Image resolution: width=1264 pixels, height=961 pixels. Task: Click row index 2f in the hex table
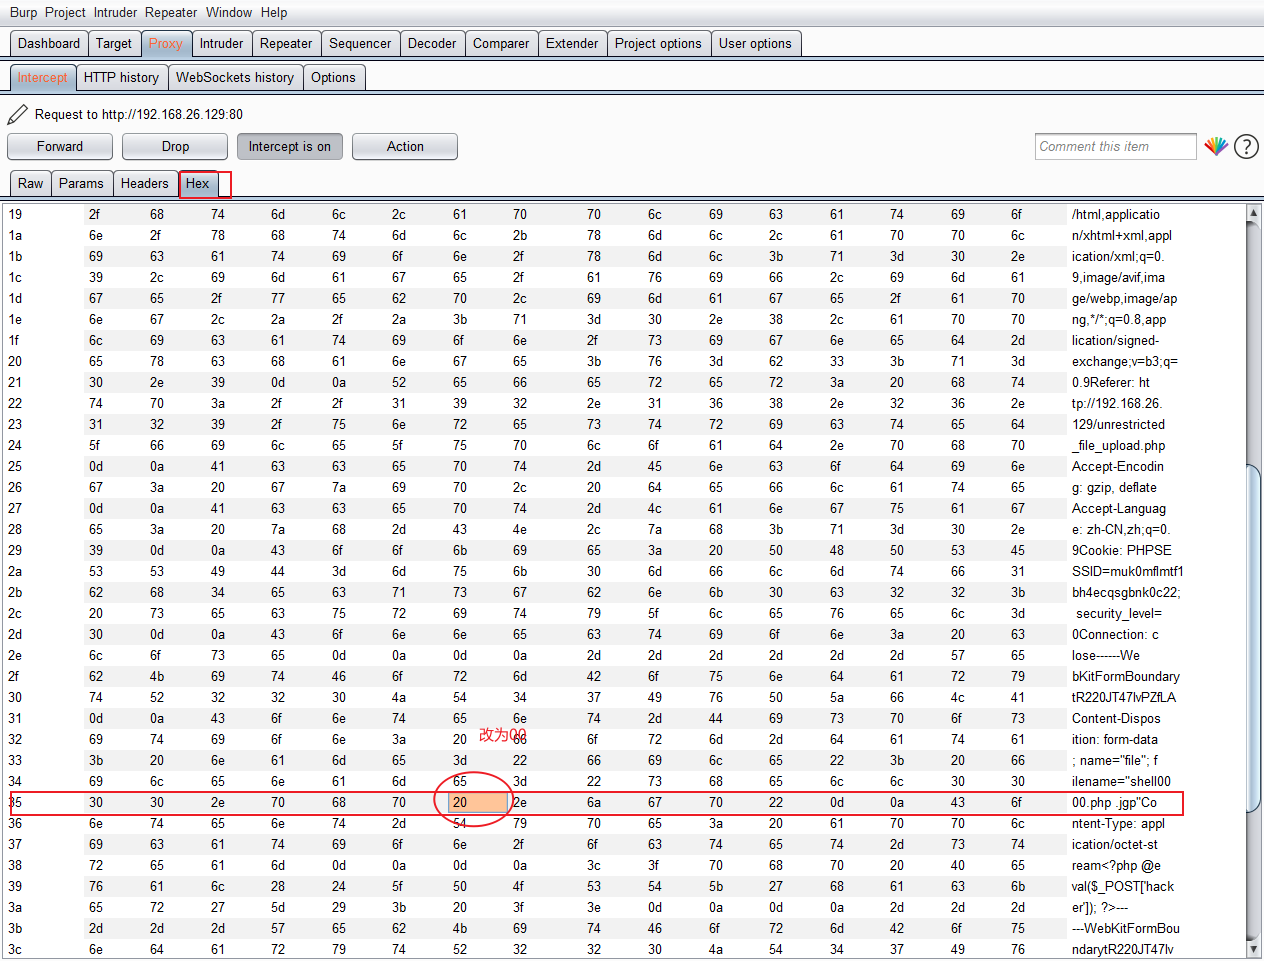click(15, 676)
